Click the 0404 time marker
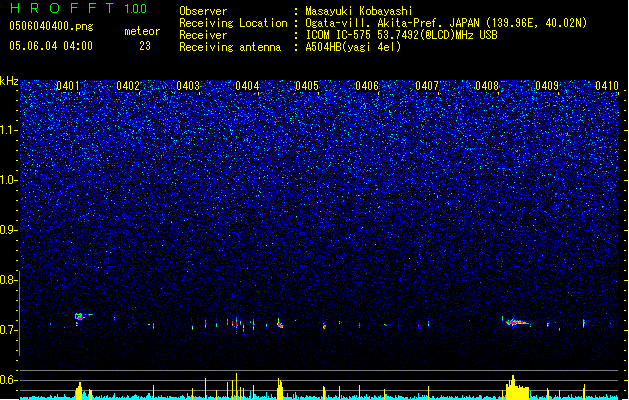The image size is (629, 400). (x=247, y=86)
